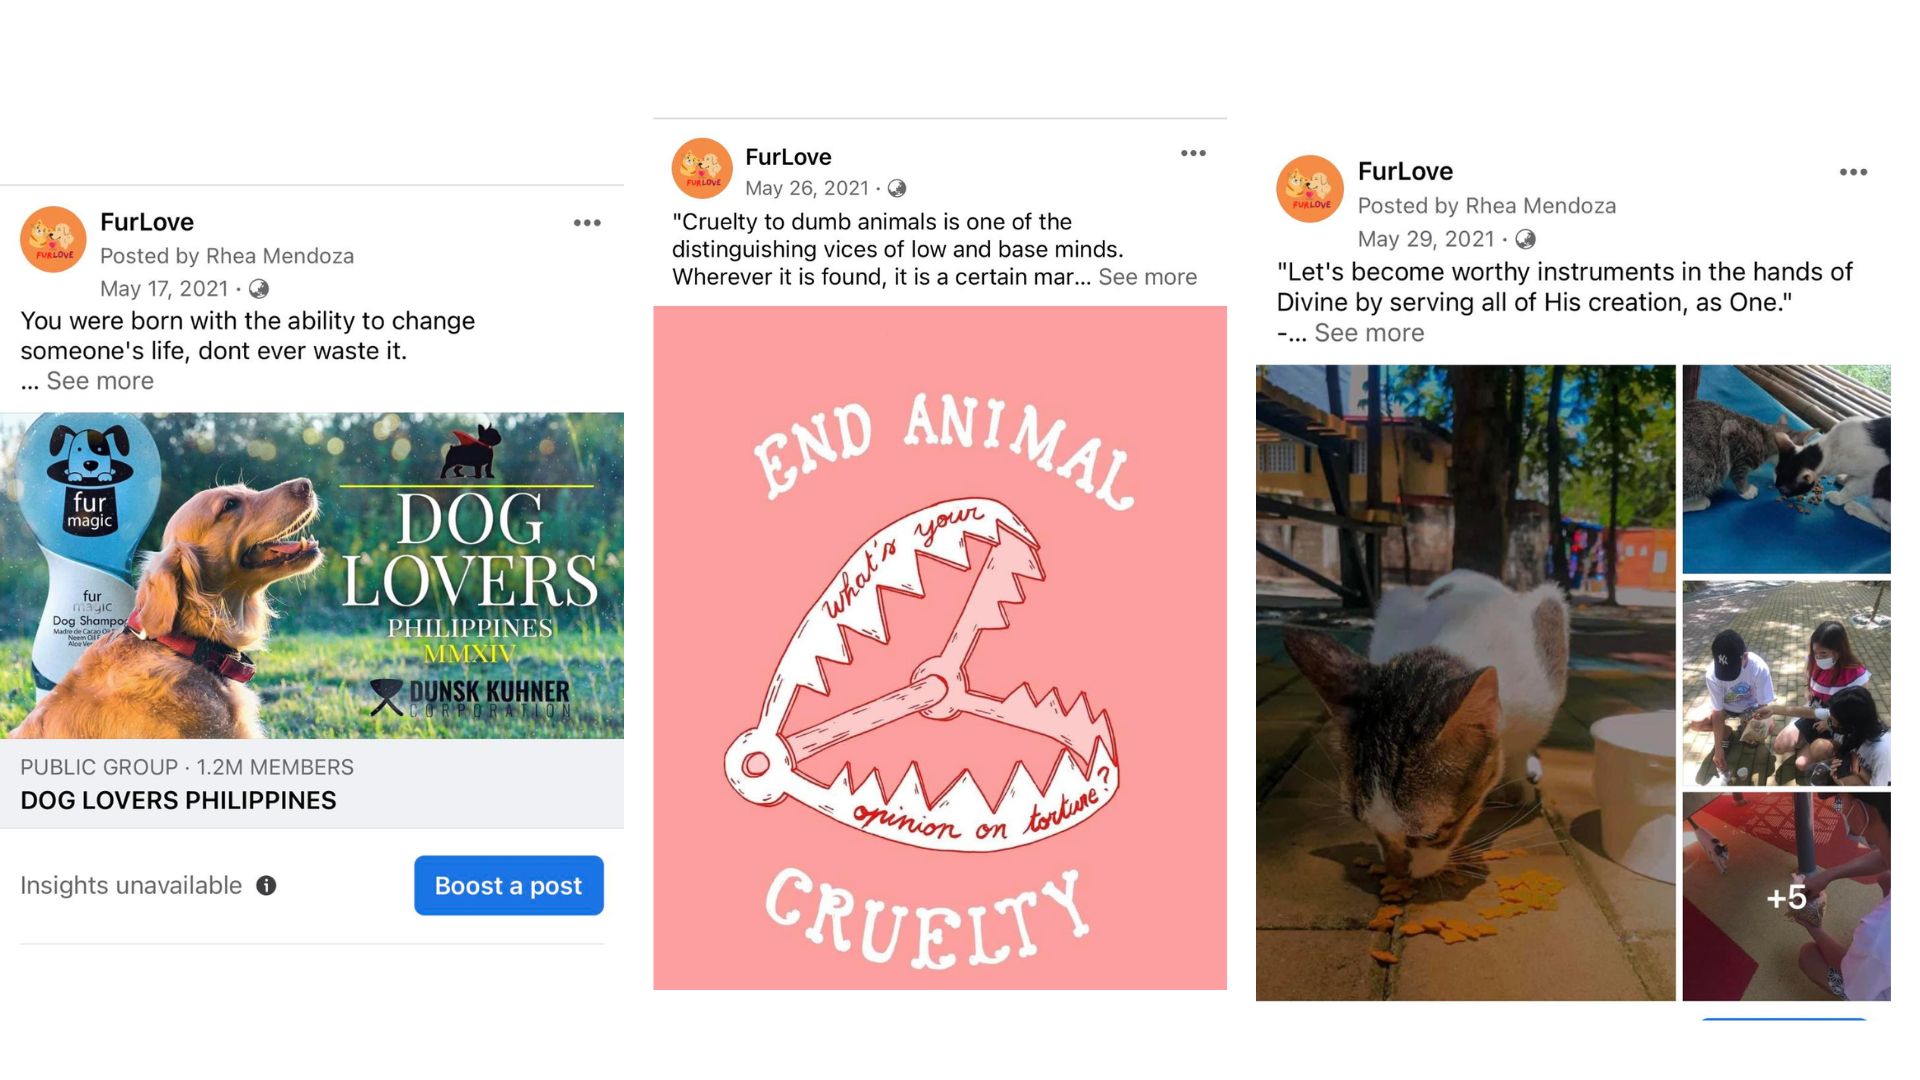
Task: Click globe privacy icon on May 29 post
Action: (x=1525, y=239)
